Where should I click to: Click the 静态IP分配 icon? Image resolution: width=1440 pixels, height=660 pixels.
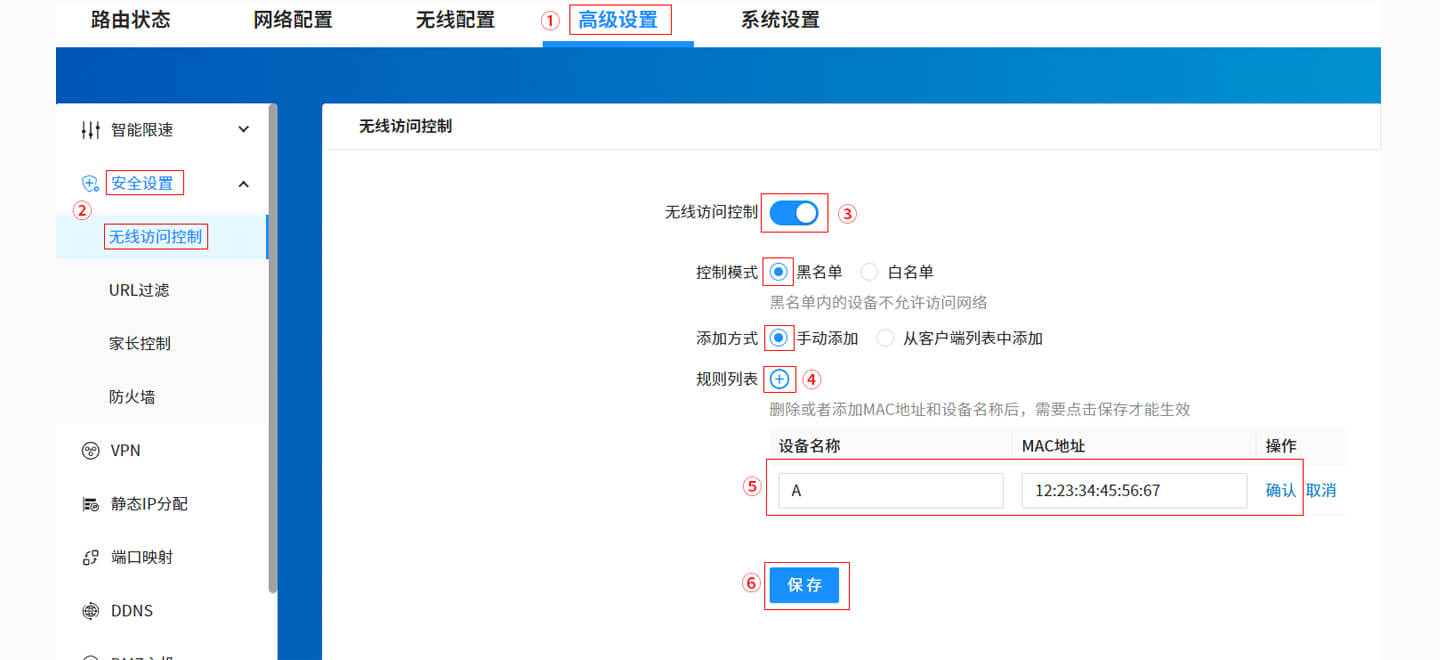pos(89,504)
